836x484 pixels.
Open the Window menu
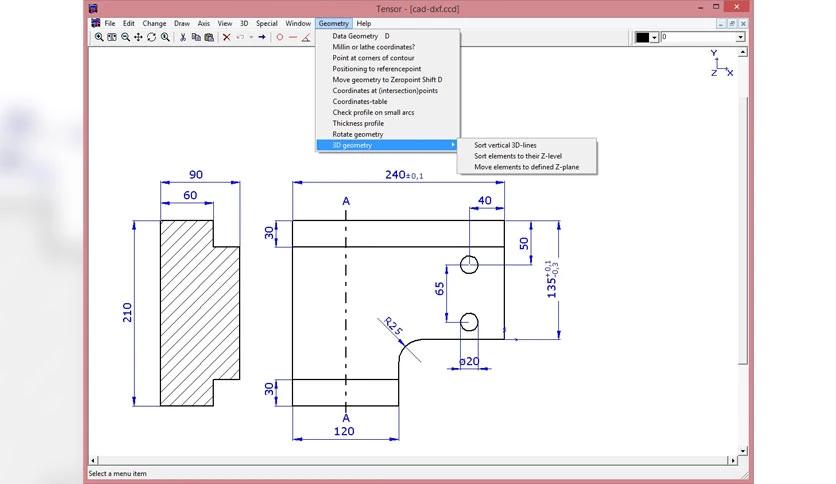[298, 23]
